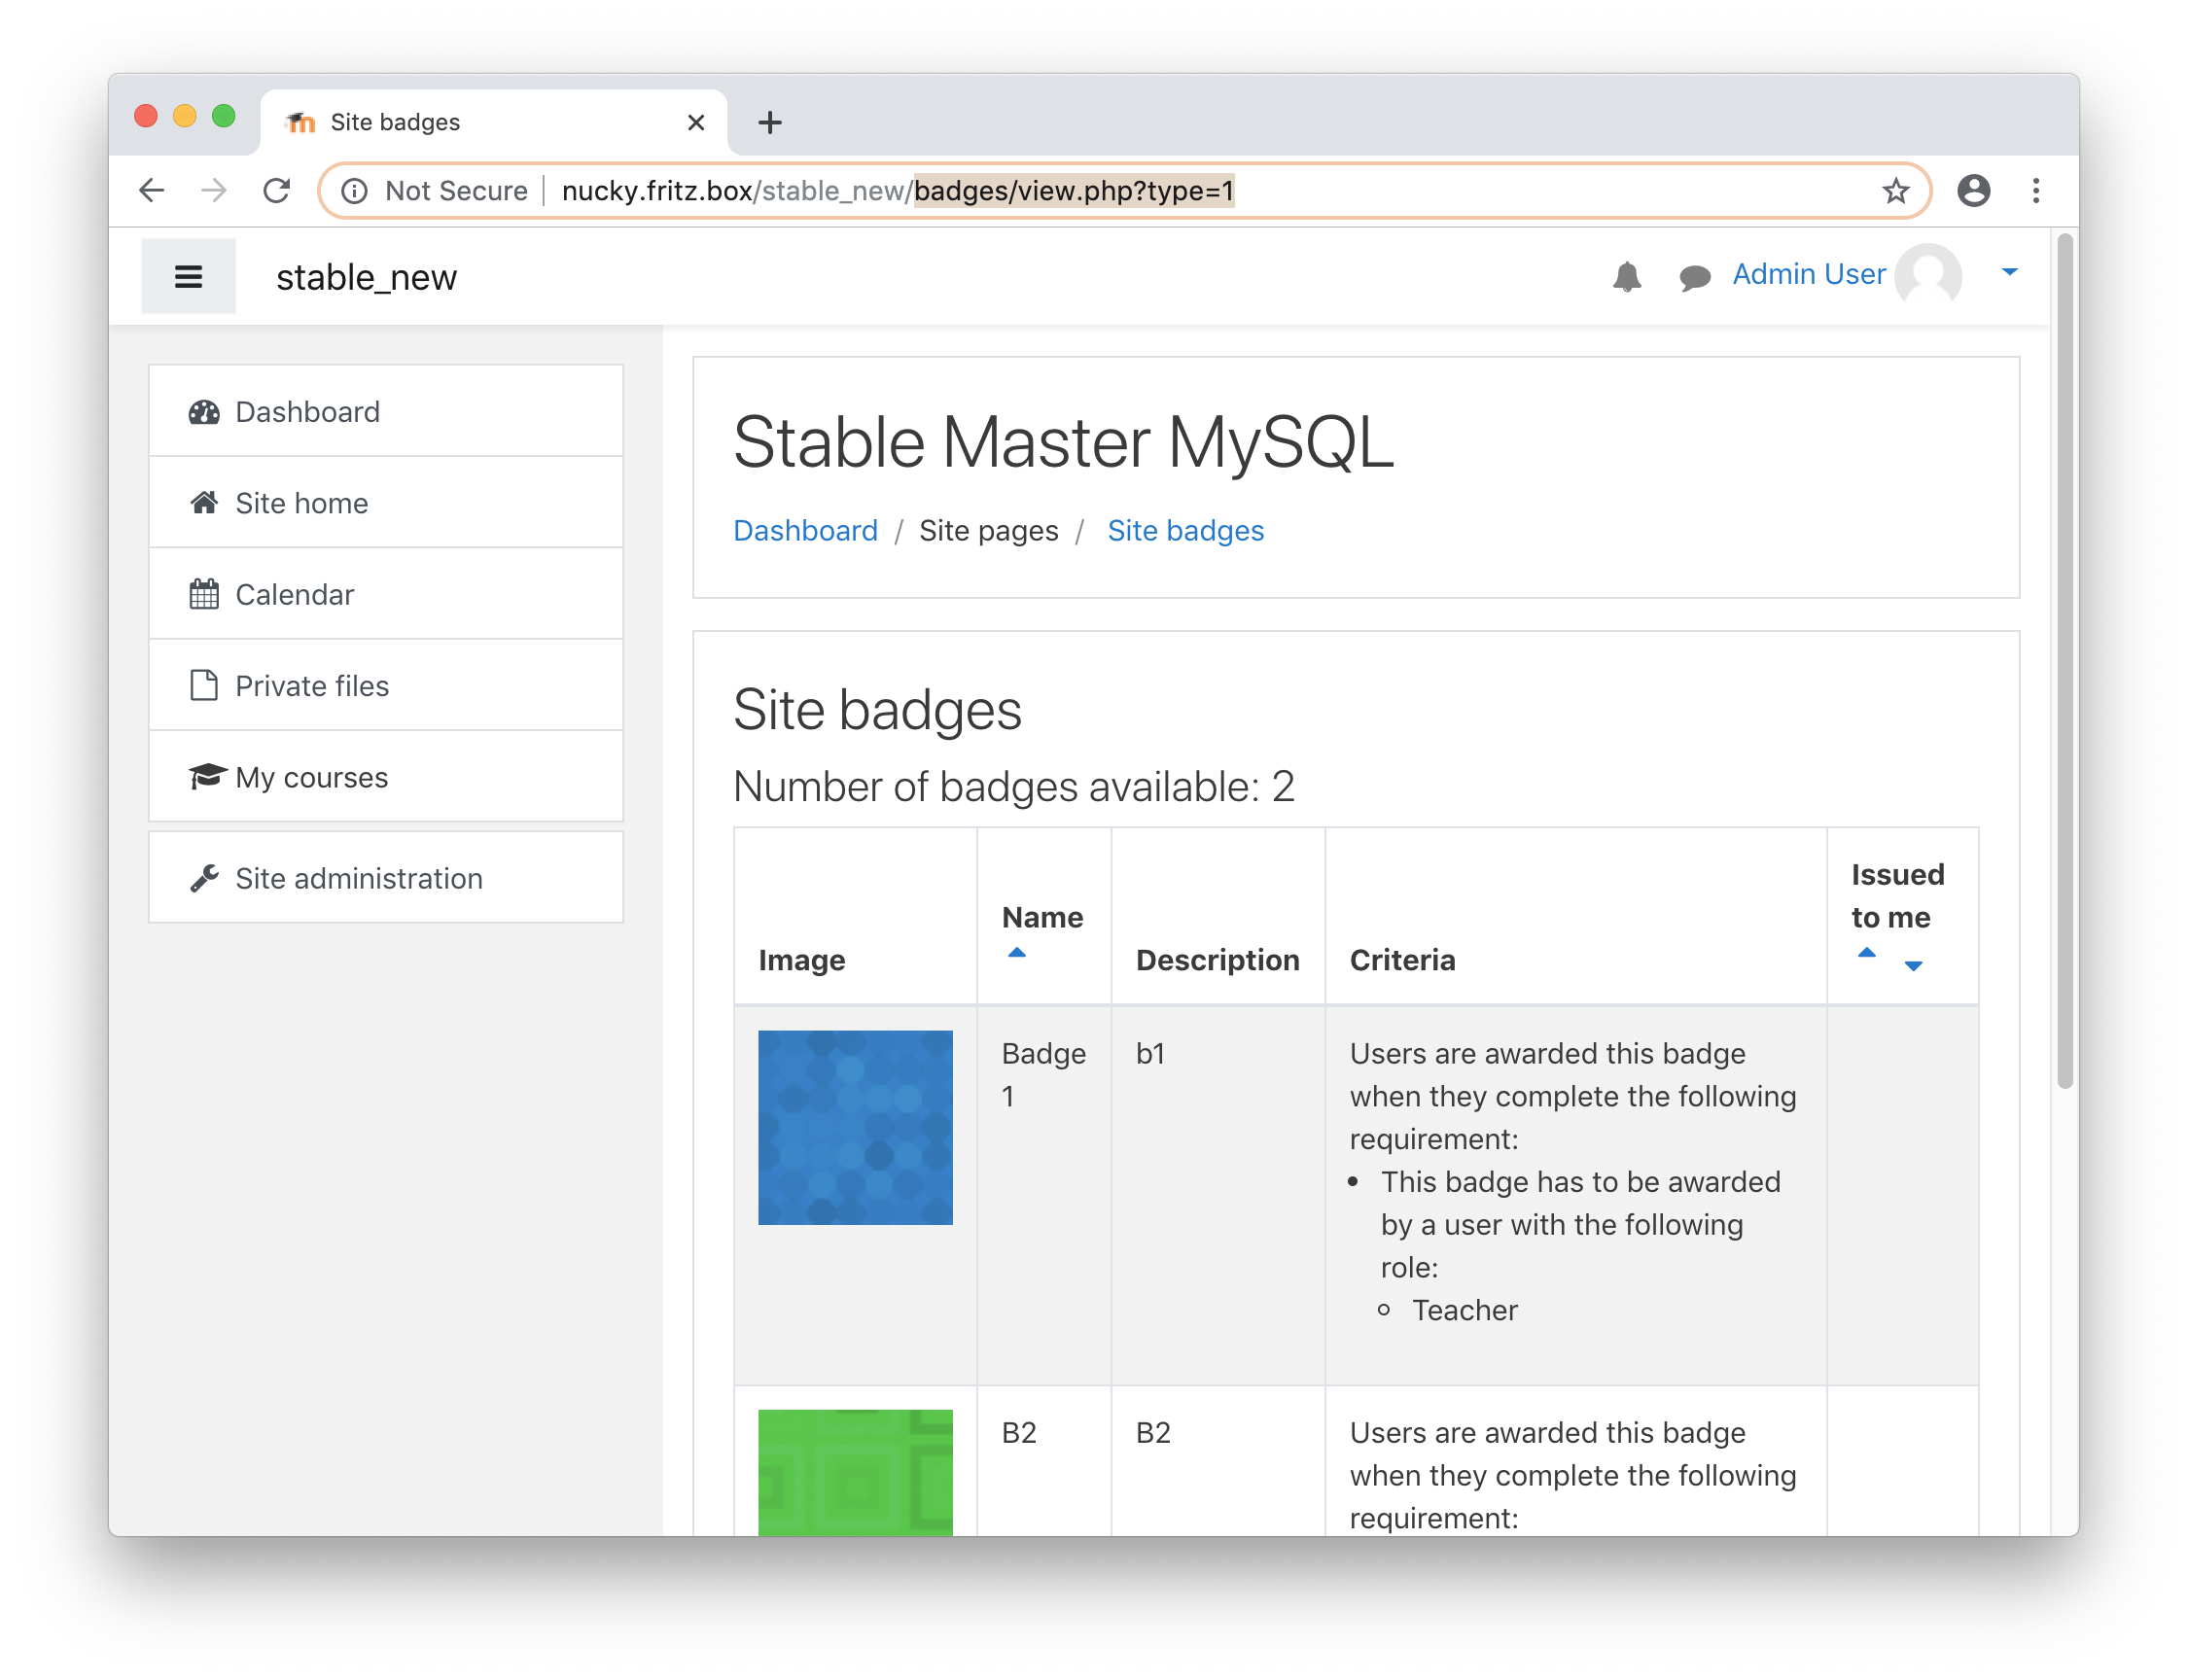The height and width of the screenshot is (1680, 2188).
Task: Click the Calendar grid icon
Action: (204, 594)
